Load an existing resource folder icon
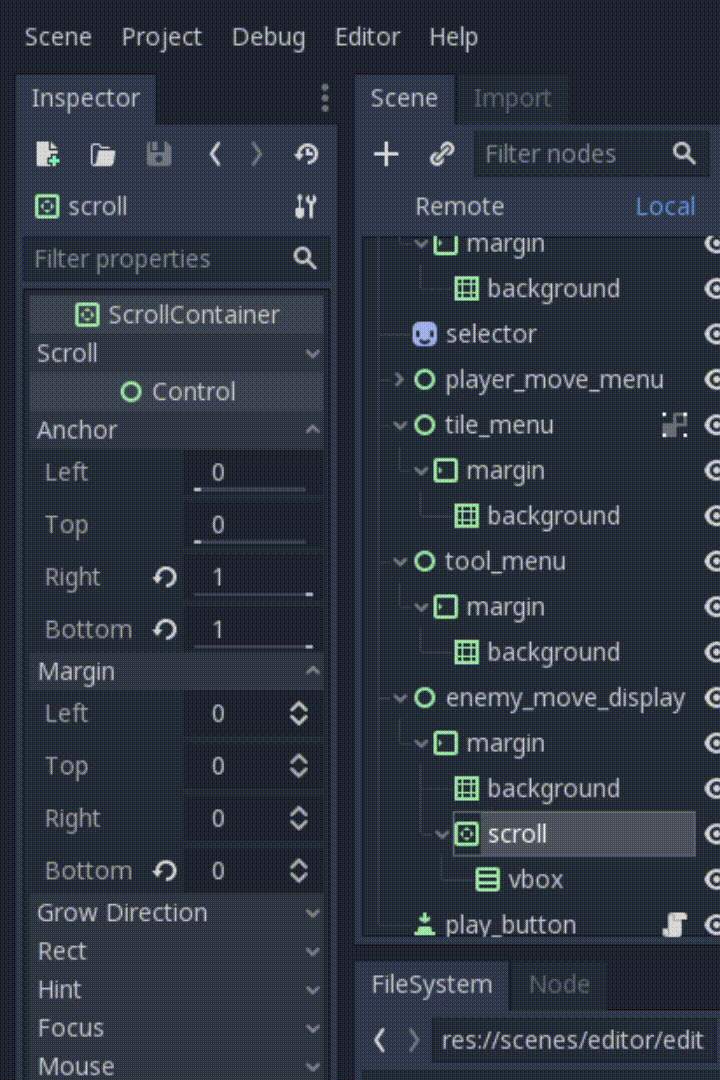This screenshot has width=720, height=1080. [x=103, y=154]
